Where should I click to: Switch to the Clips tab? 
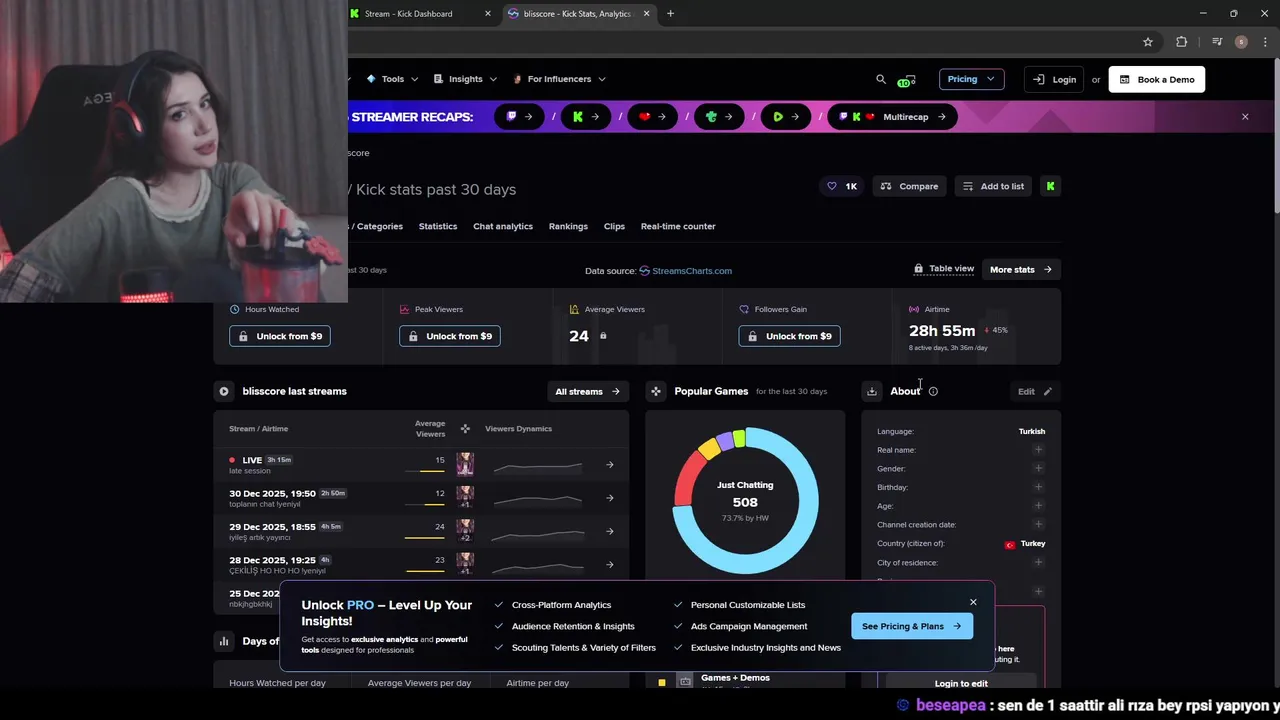click(x=614, y=226)
